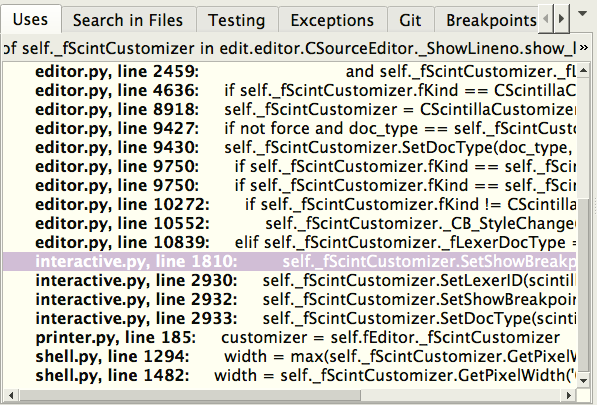Open the Testing tab
The image size is (597, 405).
point(236,20)
